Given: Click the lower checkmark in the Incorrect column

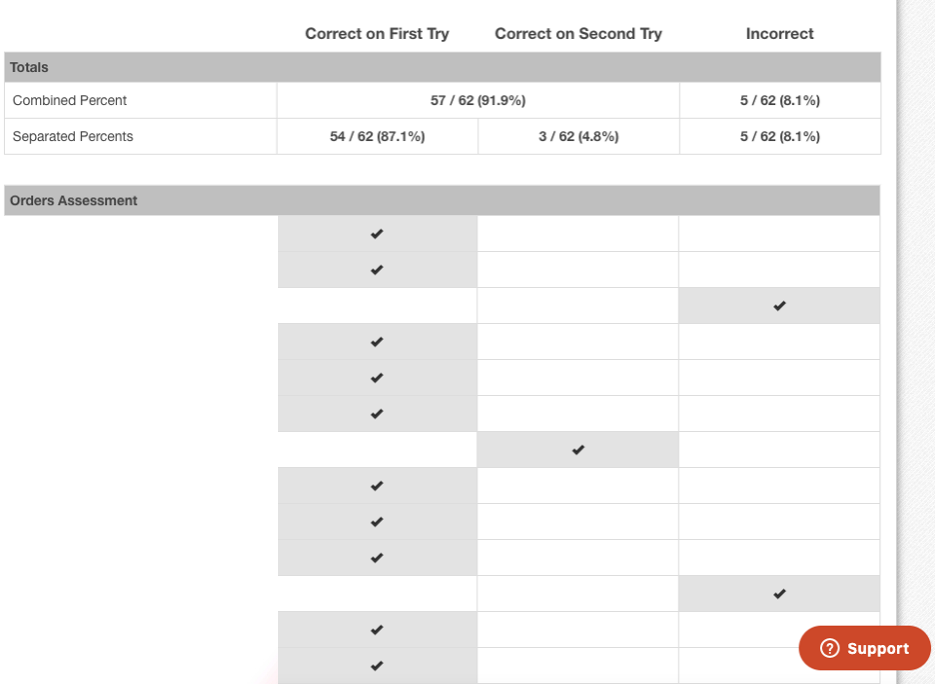Looking at the screenshot, I should click(780, 594).
